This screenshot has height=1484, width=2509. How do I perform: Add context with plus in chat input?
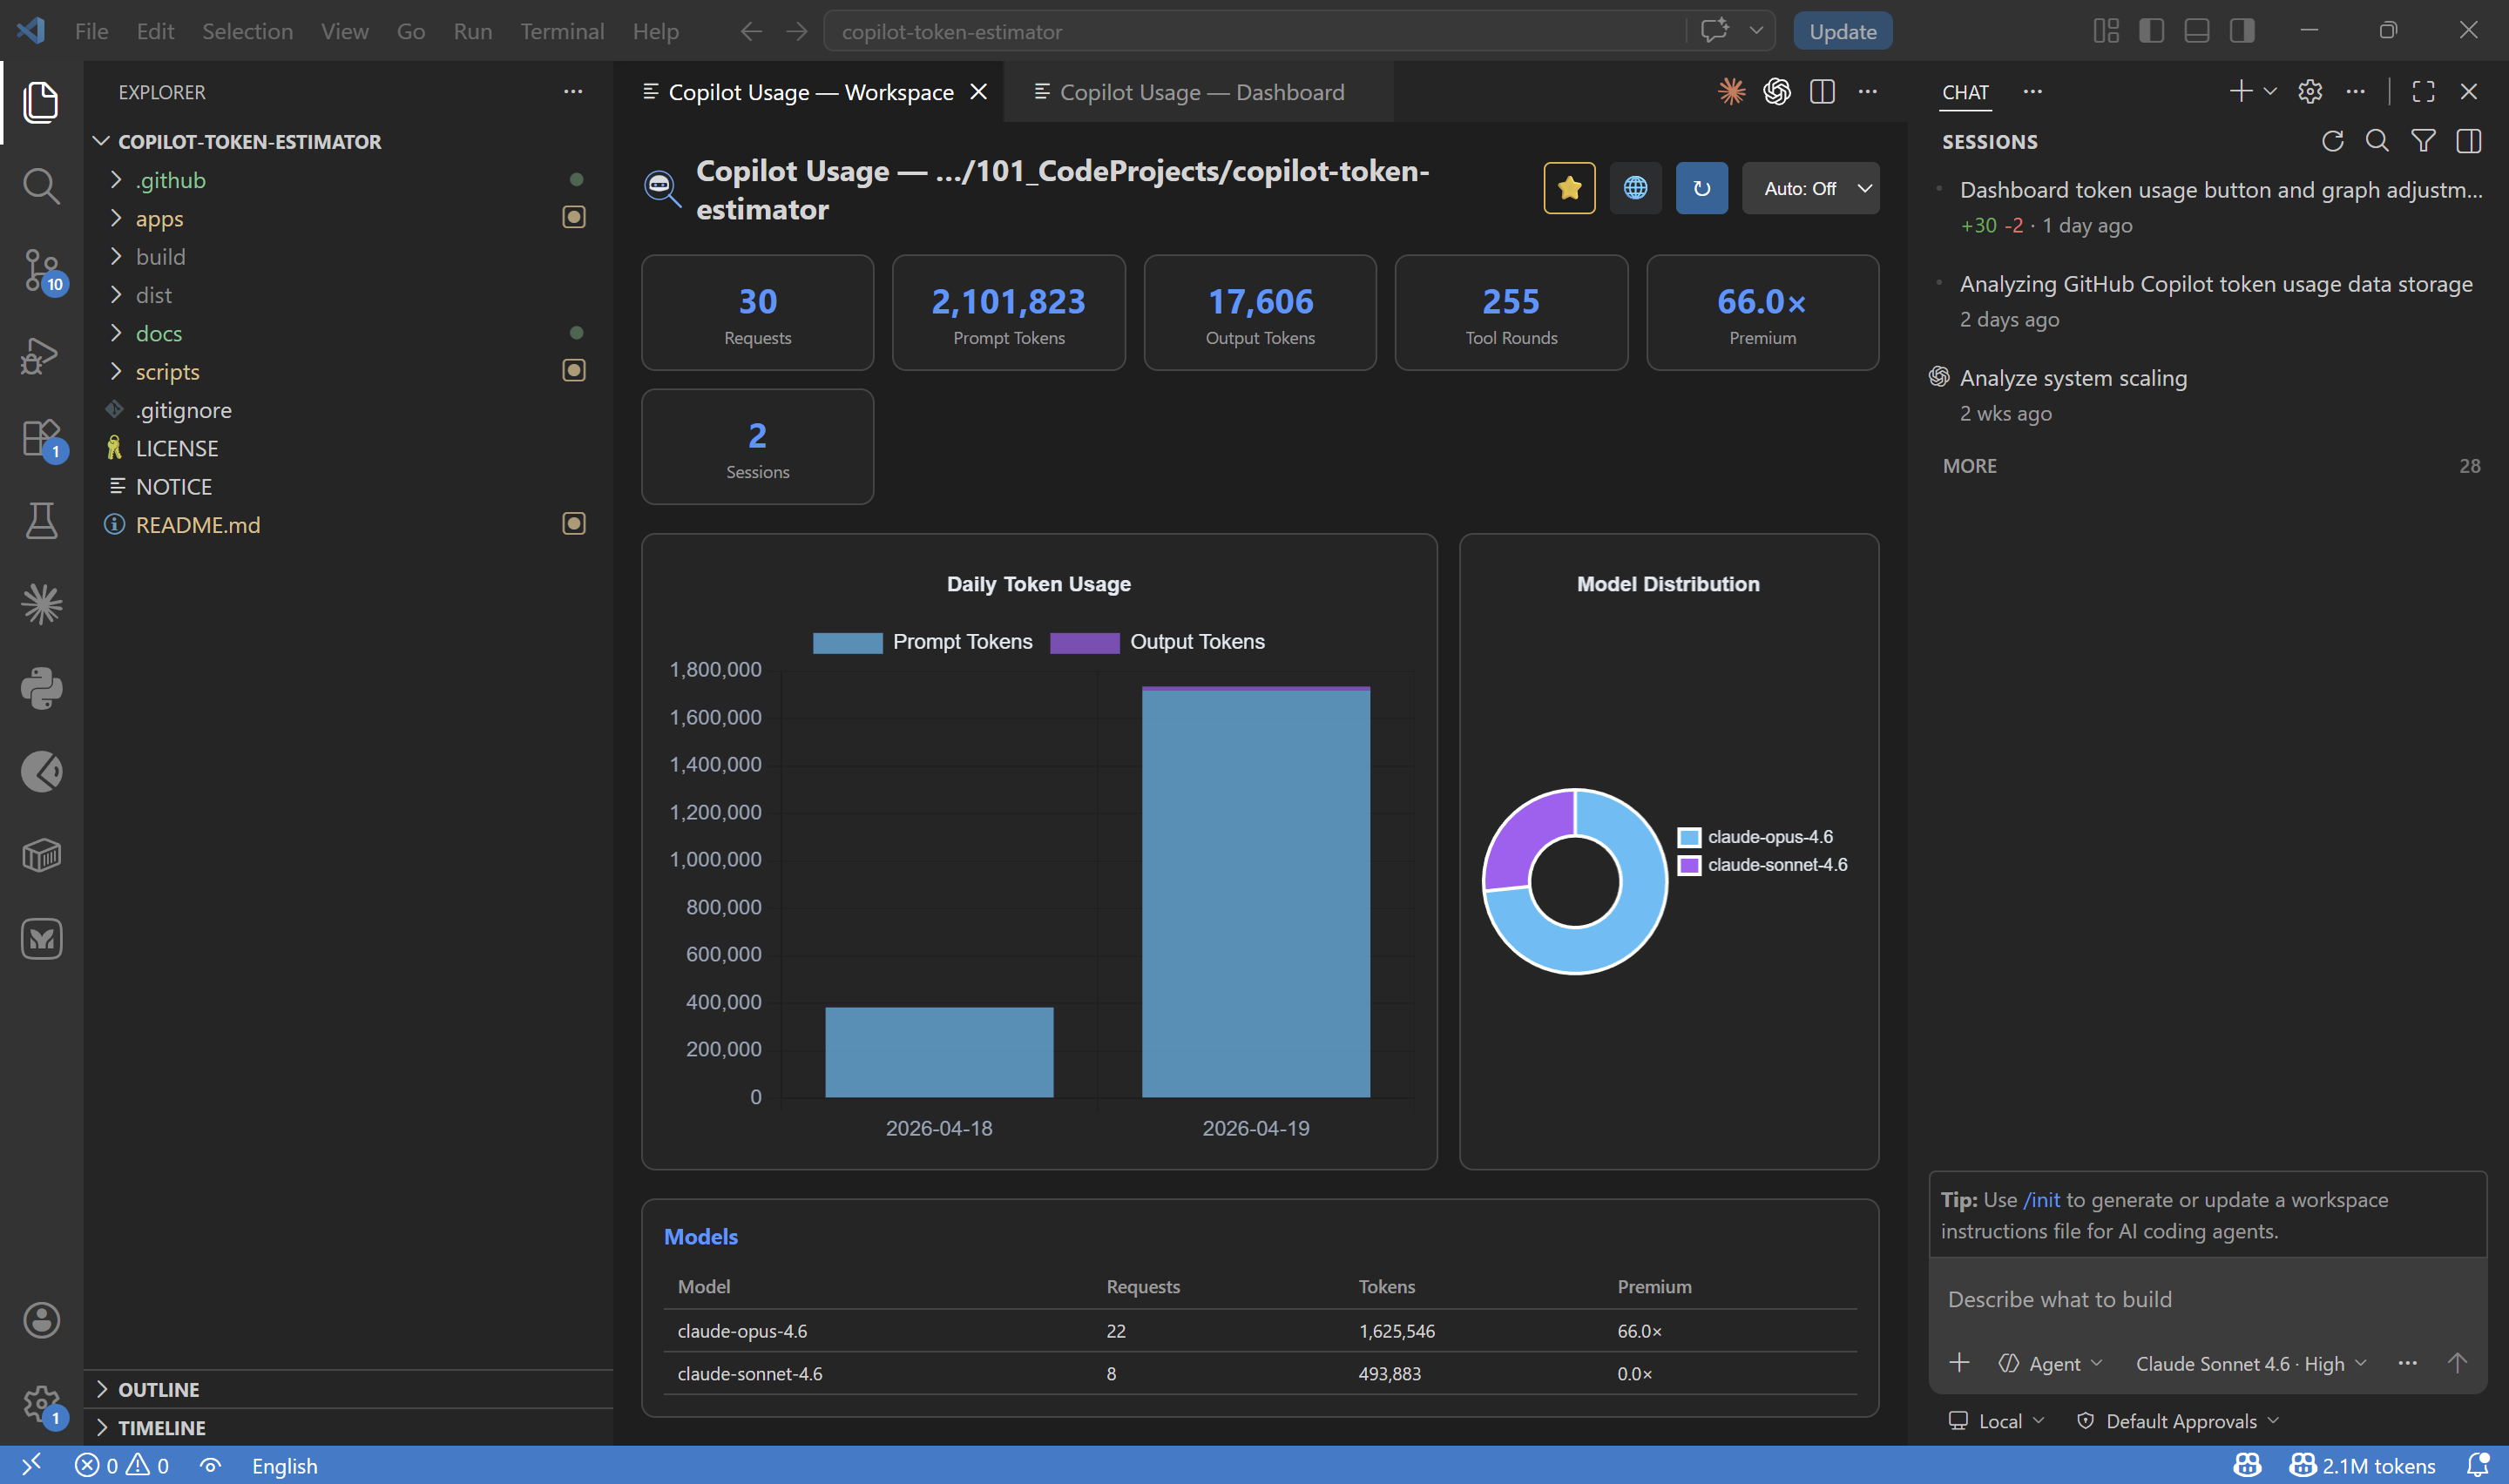tap(1959, 1363)
